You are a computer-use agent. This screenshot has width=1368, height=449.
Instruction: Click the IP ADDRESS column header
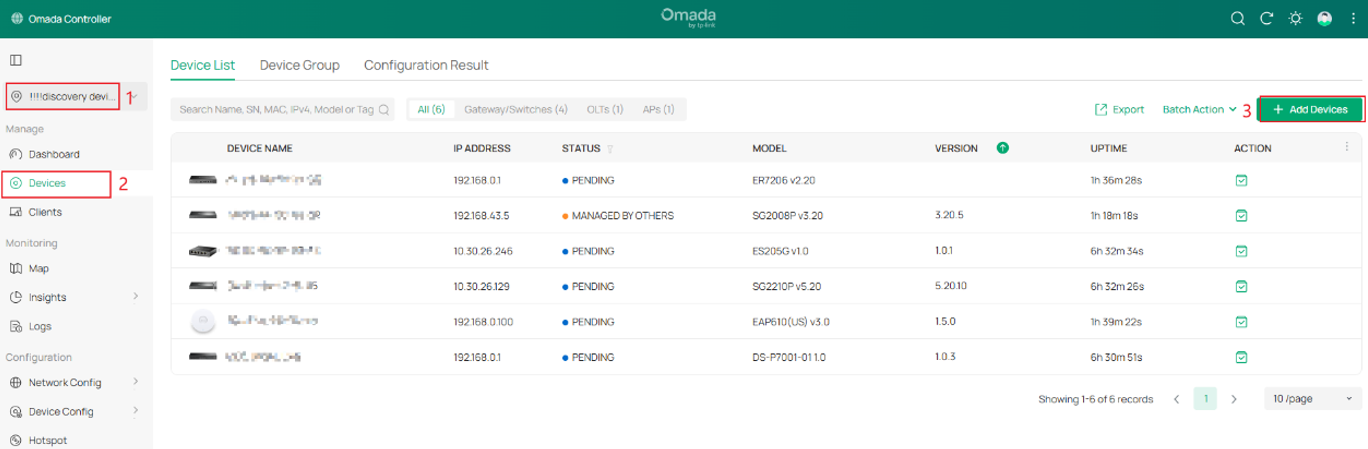[x=482, y=148]
